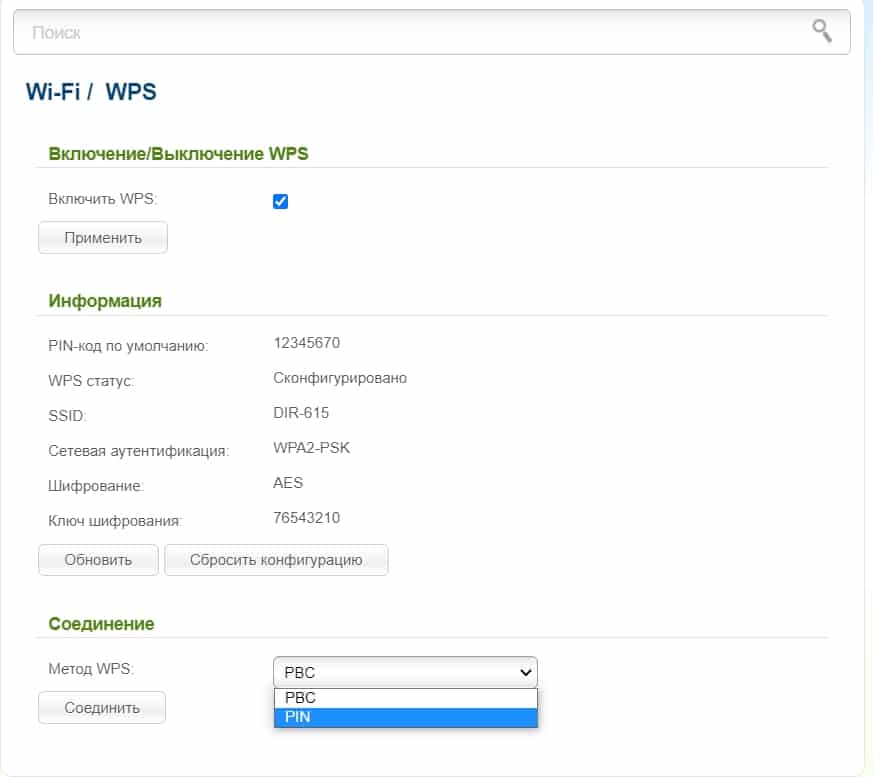Click the Соединить button
The height and width of the screenshot is (777, 873).
click(x=102, y=707)
